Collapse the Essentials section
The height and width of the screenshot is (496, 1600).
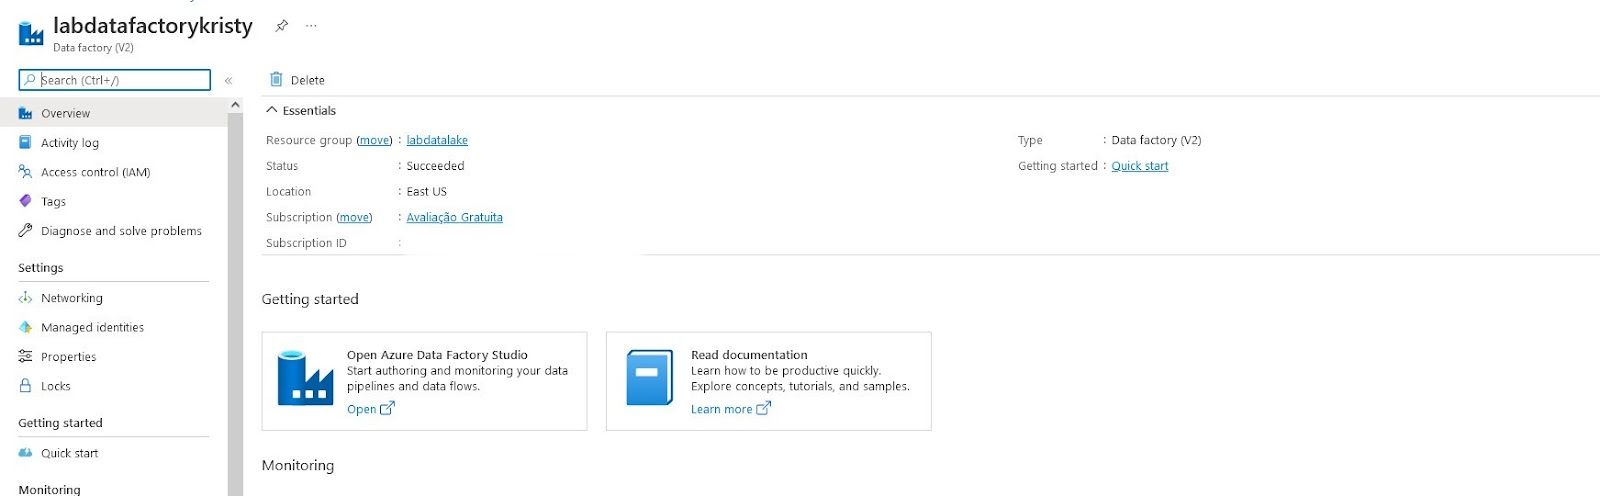272,111
